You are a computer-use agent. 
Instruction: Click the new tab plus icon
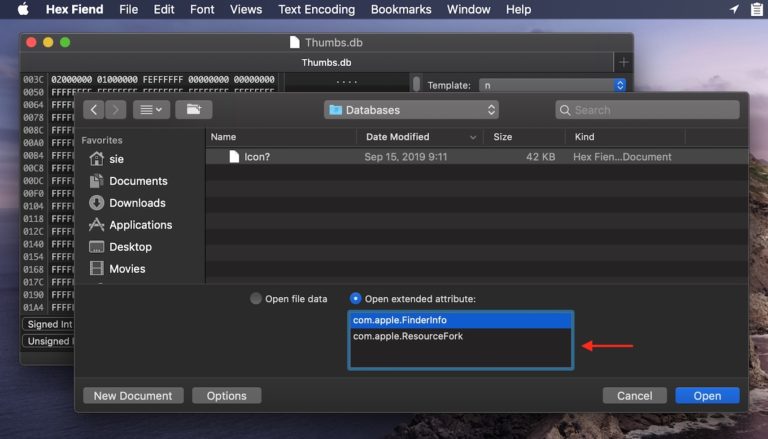(623, 62)
